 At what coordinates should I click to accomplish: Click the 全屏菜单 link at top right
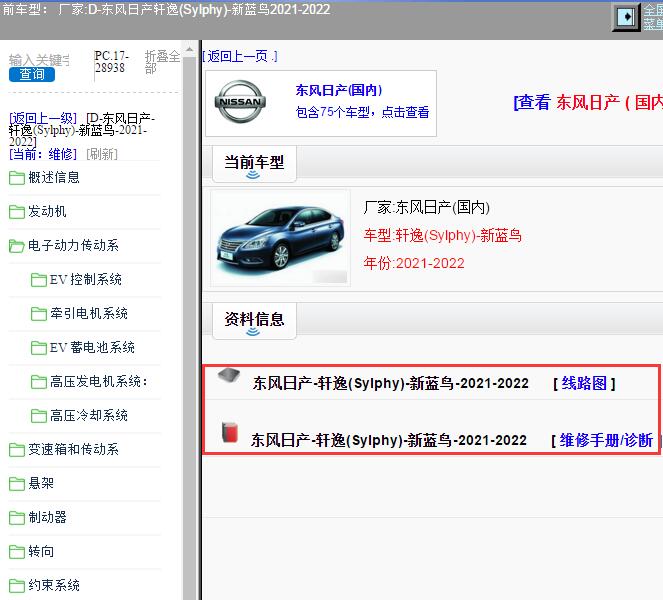[x=653, y=17]
